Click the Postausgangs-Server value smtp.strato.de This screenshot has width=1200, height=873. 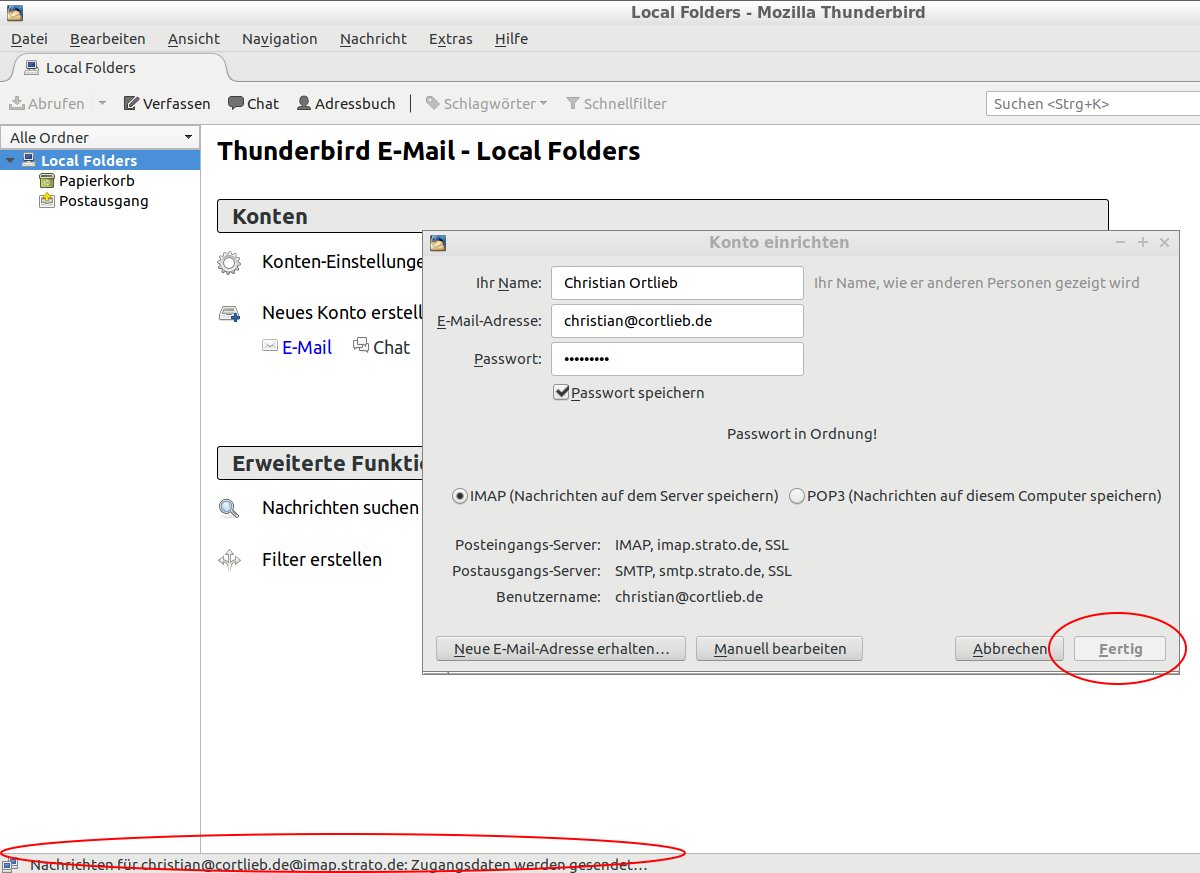[703, 572]
